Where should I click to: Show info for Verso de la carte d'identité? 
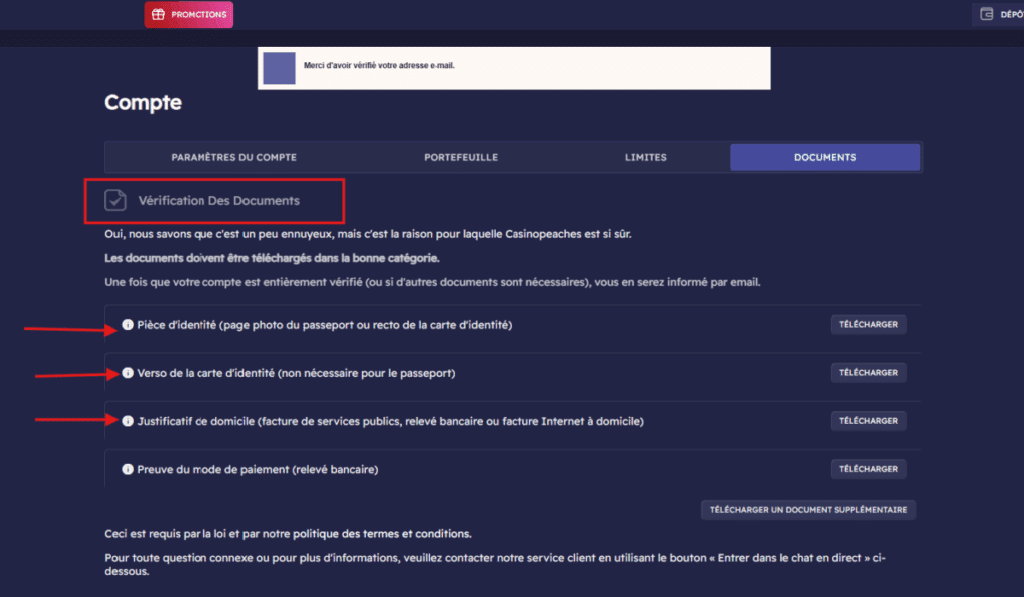(x=128, y=373)
